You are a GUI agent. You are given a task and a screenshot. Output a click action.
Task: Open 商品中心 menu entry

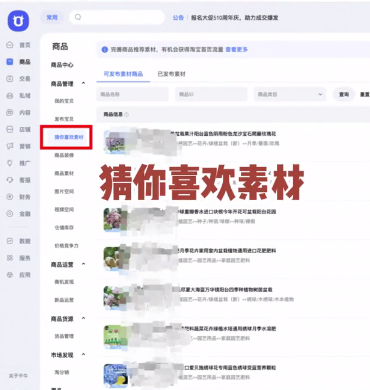tap(62, 65)
